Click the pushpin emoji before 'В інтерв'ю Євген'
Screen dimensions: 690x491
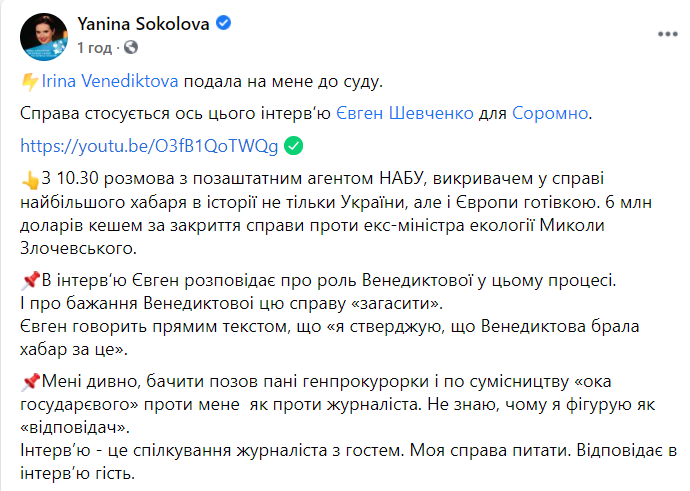click(30, 281)
